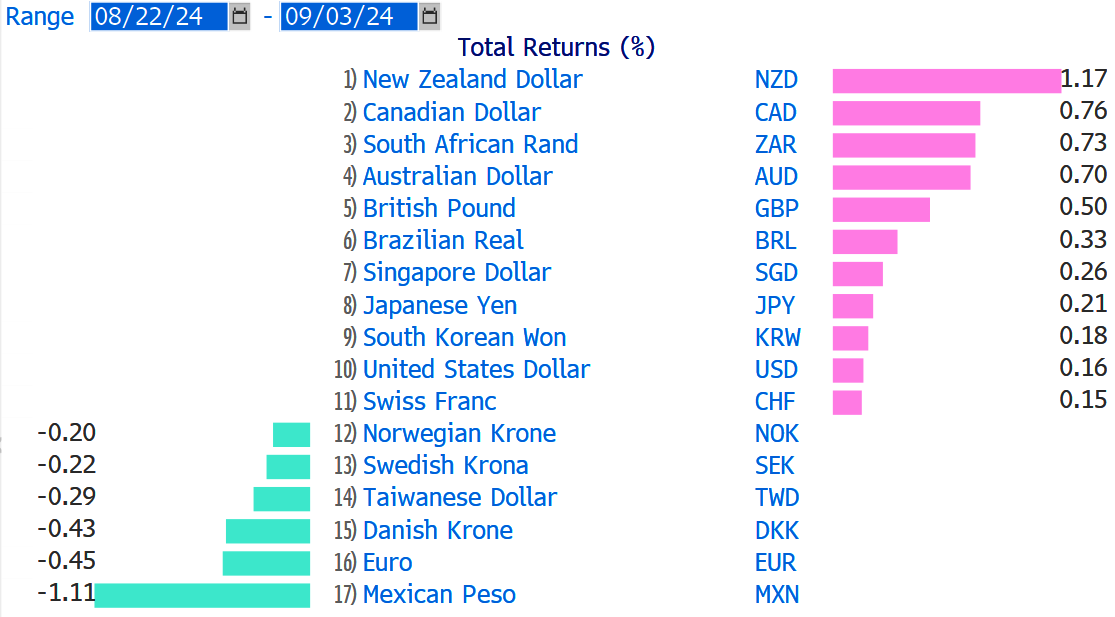Click the start date field 08/22/24

(x=159, y=16)
